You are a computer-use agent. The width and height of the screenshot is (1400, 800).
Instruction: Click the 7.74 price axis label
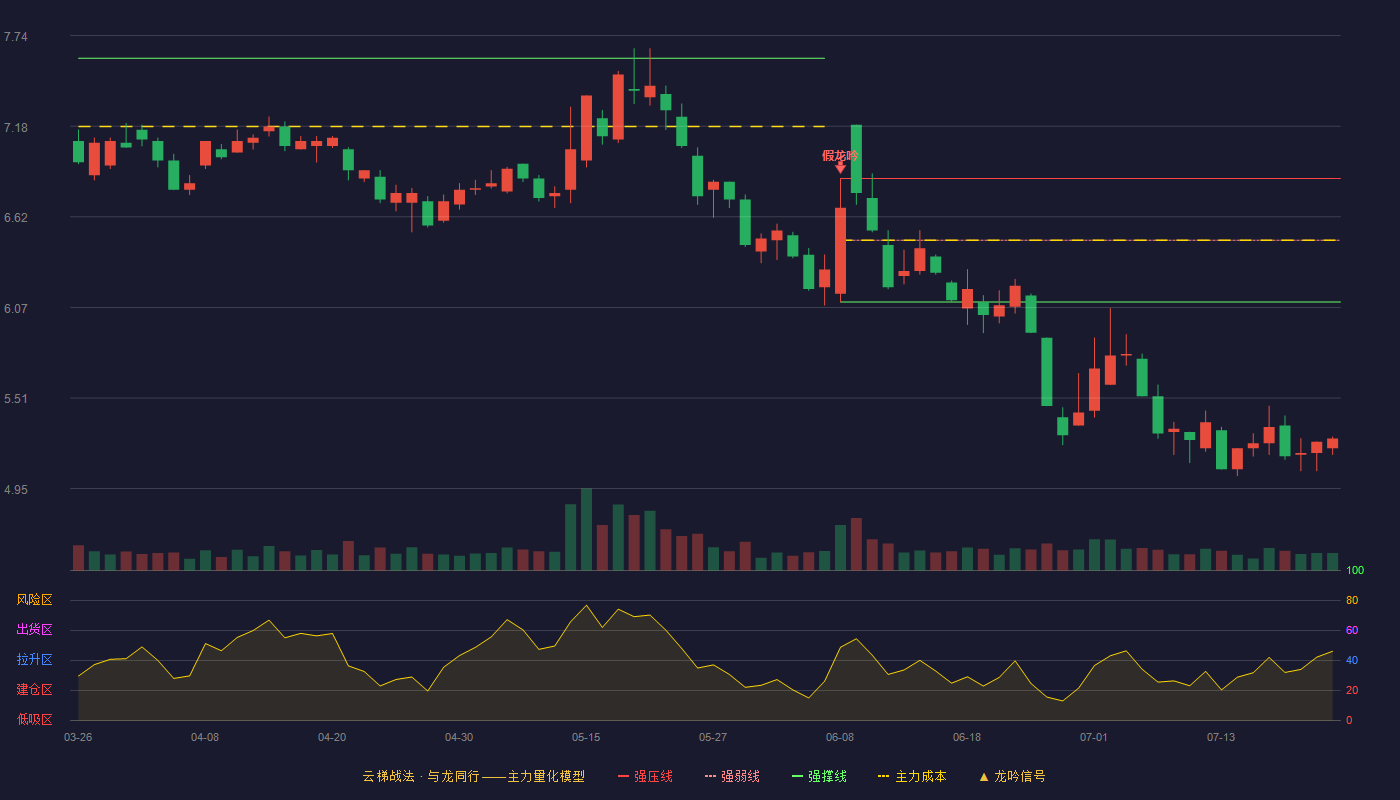coord(16,37)
